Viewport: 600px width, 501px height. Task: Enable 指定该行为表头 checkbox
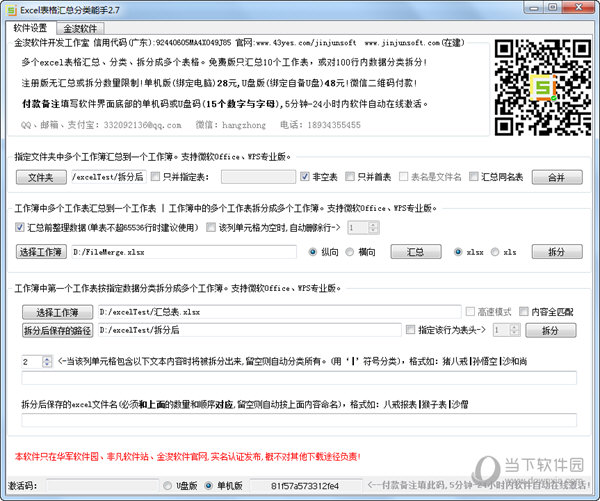410,330
